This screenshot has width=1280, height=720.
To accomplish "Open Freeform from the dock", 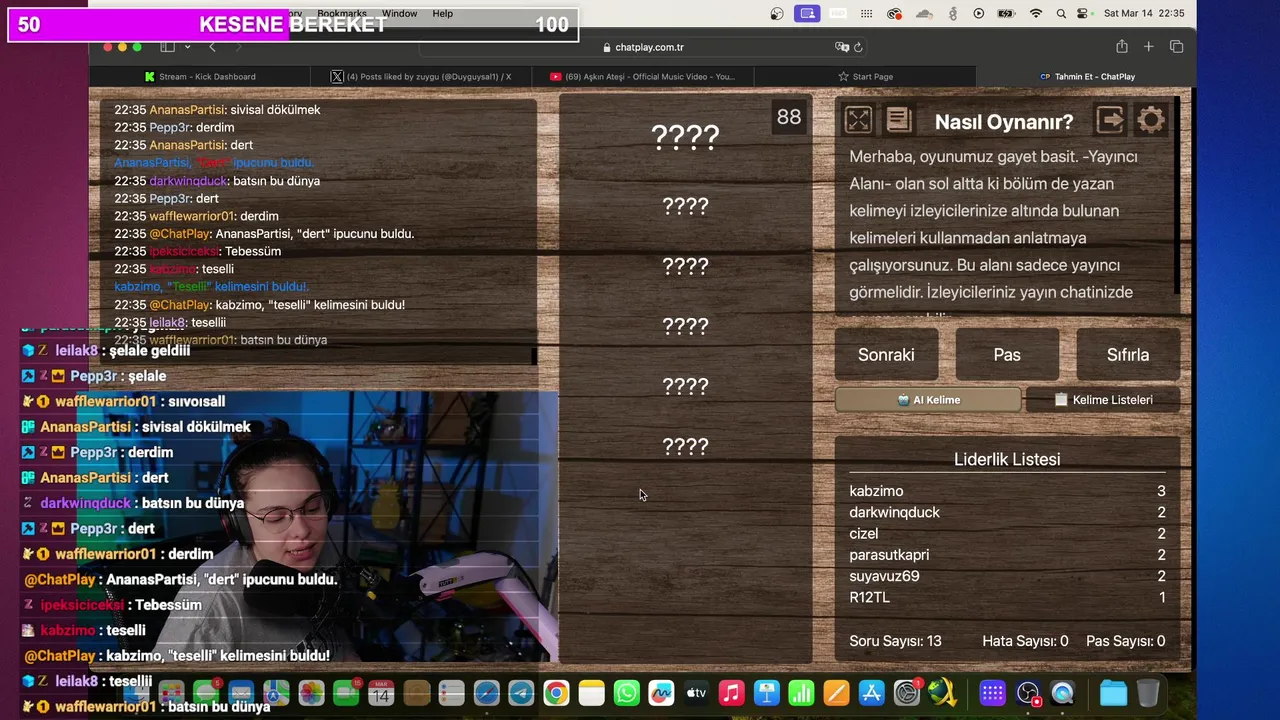I will coord(661,693).
